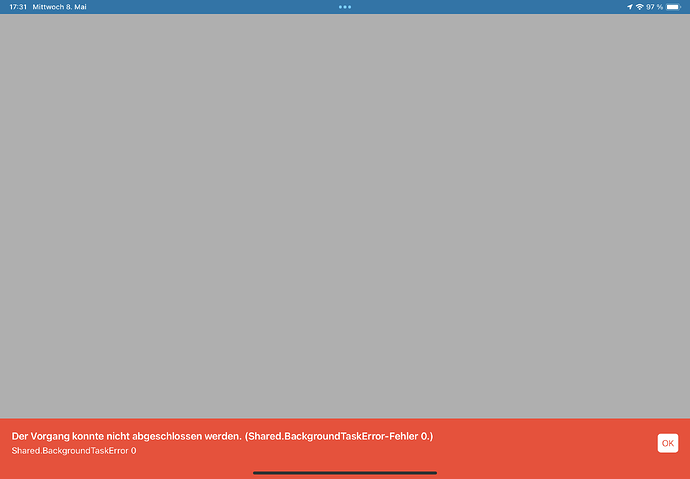Tap the '97 %' battery percentage
The height and width of the screenshot is (479, 690).
click(x=654, y=7)
